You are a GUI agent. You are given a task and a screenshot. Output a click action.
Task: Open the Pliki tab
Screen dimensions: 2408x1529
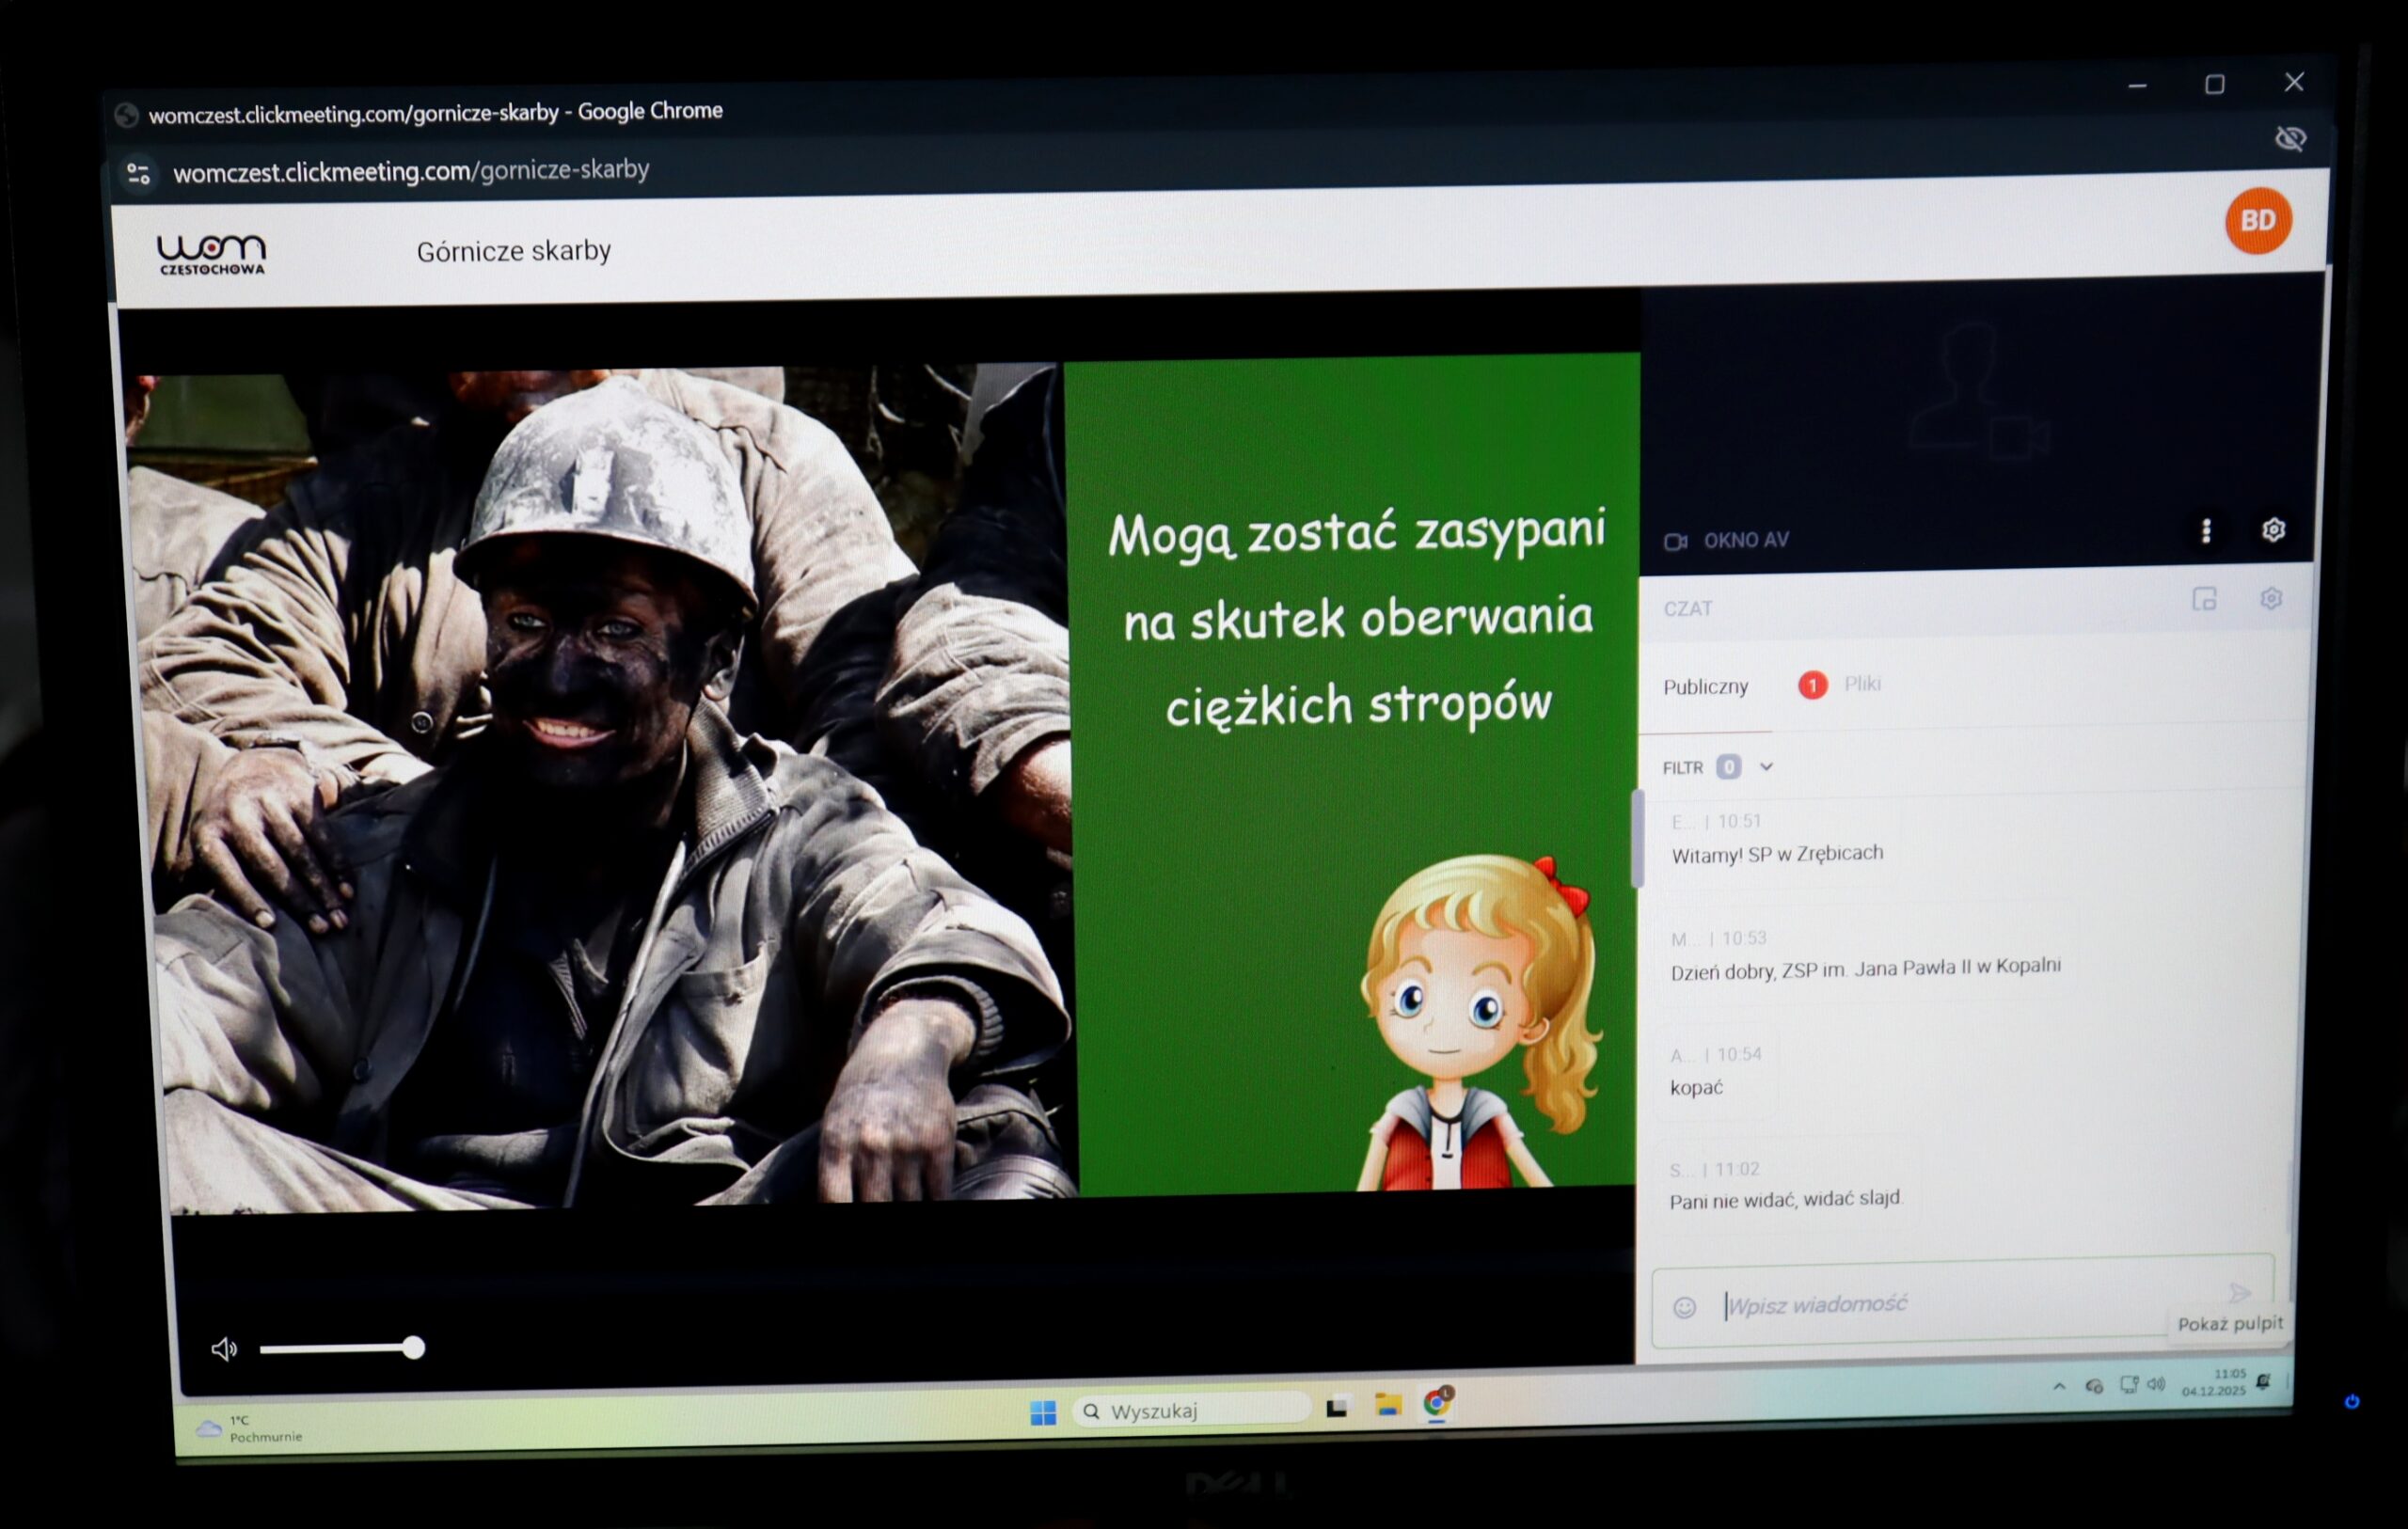(1861, 684)
